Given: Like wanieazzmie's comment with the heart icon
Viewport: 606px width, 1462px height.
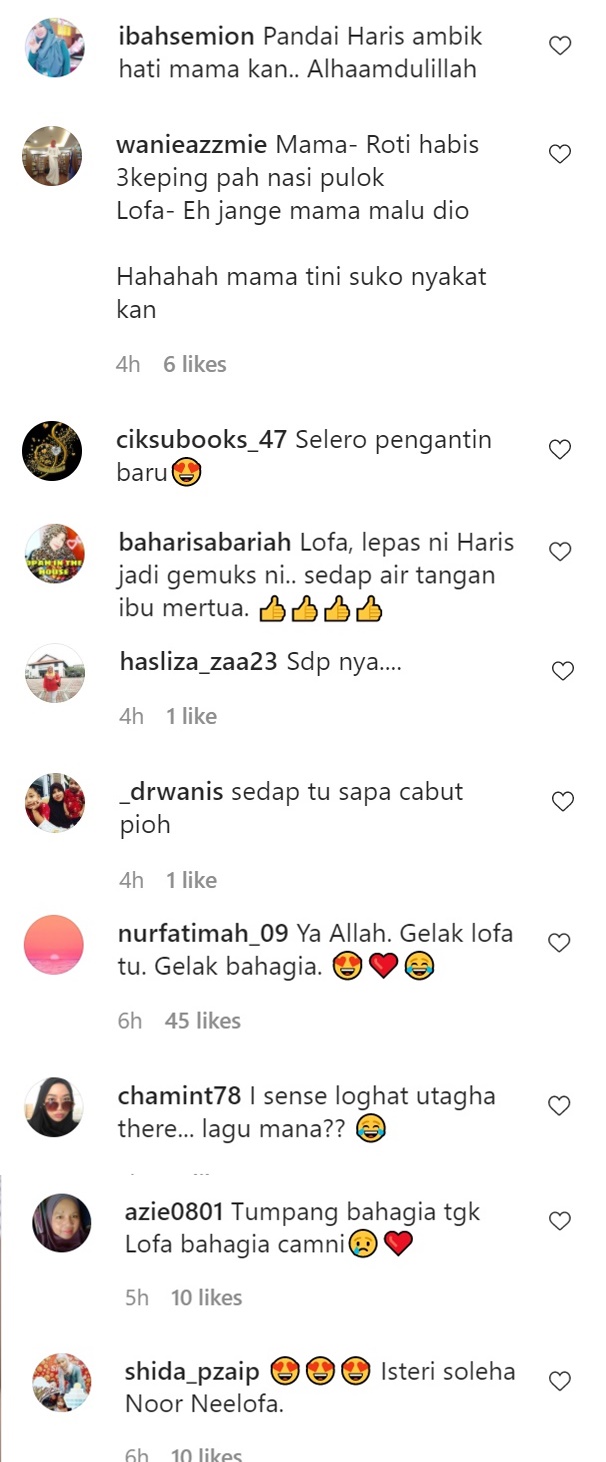Looking at the screenshot, I should click(x=561, y=153).
